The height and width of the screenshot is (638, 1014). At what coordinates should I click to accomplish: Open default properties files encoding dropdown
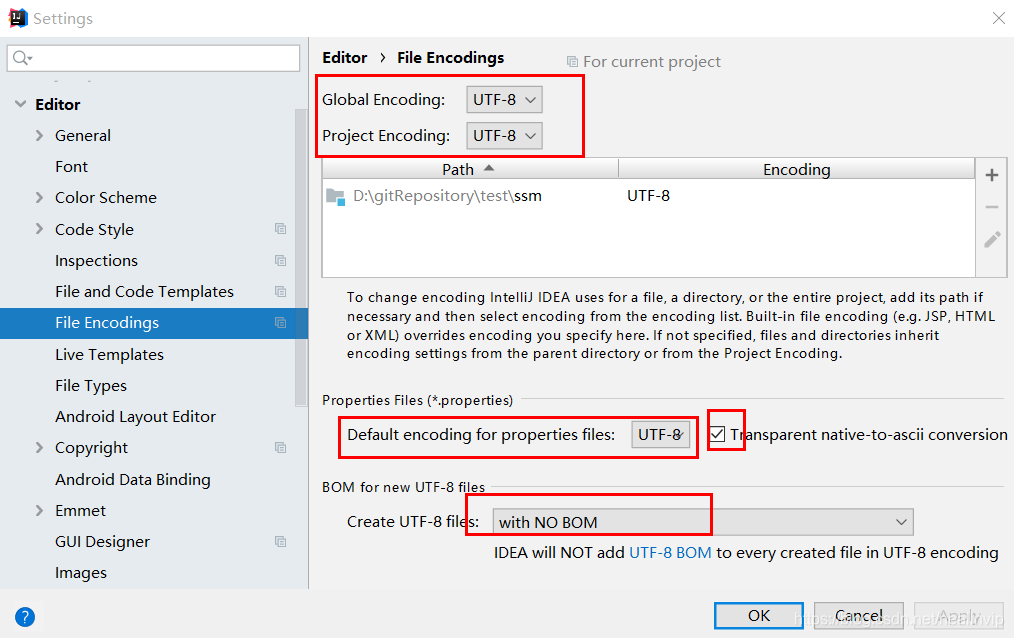click(x=661, y=434)
